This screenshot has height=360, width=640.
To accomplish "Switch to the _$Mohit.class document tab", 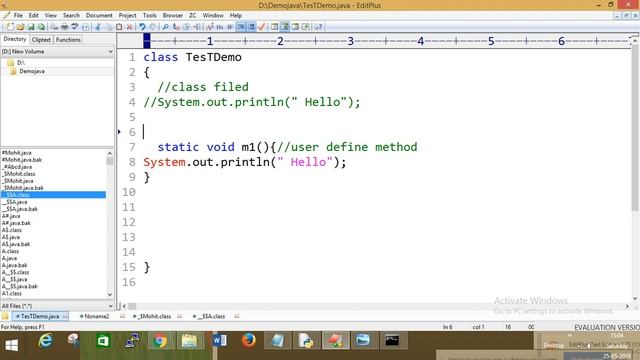I will coord(154,316).
